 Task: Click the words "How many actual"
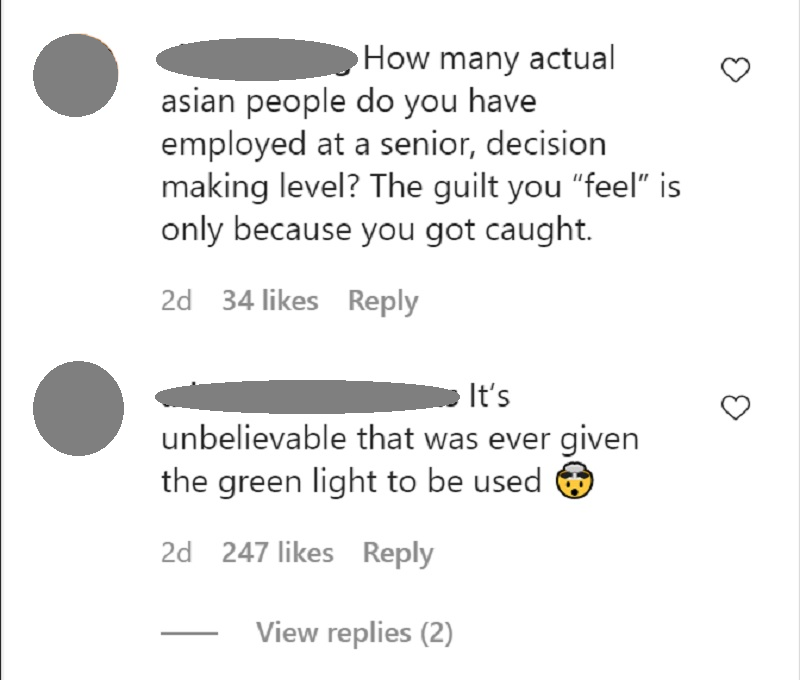pos(489,59)
